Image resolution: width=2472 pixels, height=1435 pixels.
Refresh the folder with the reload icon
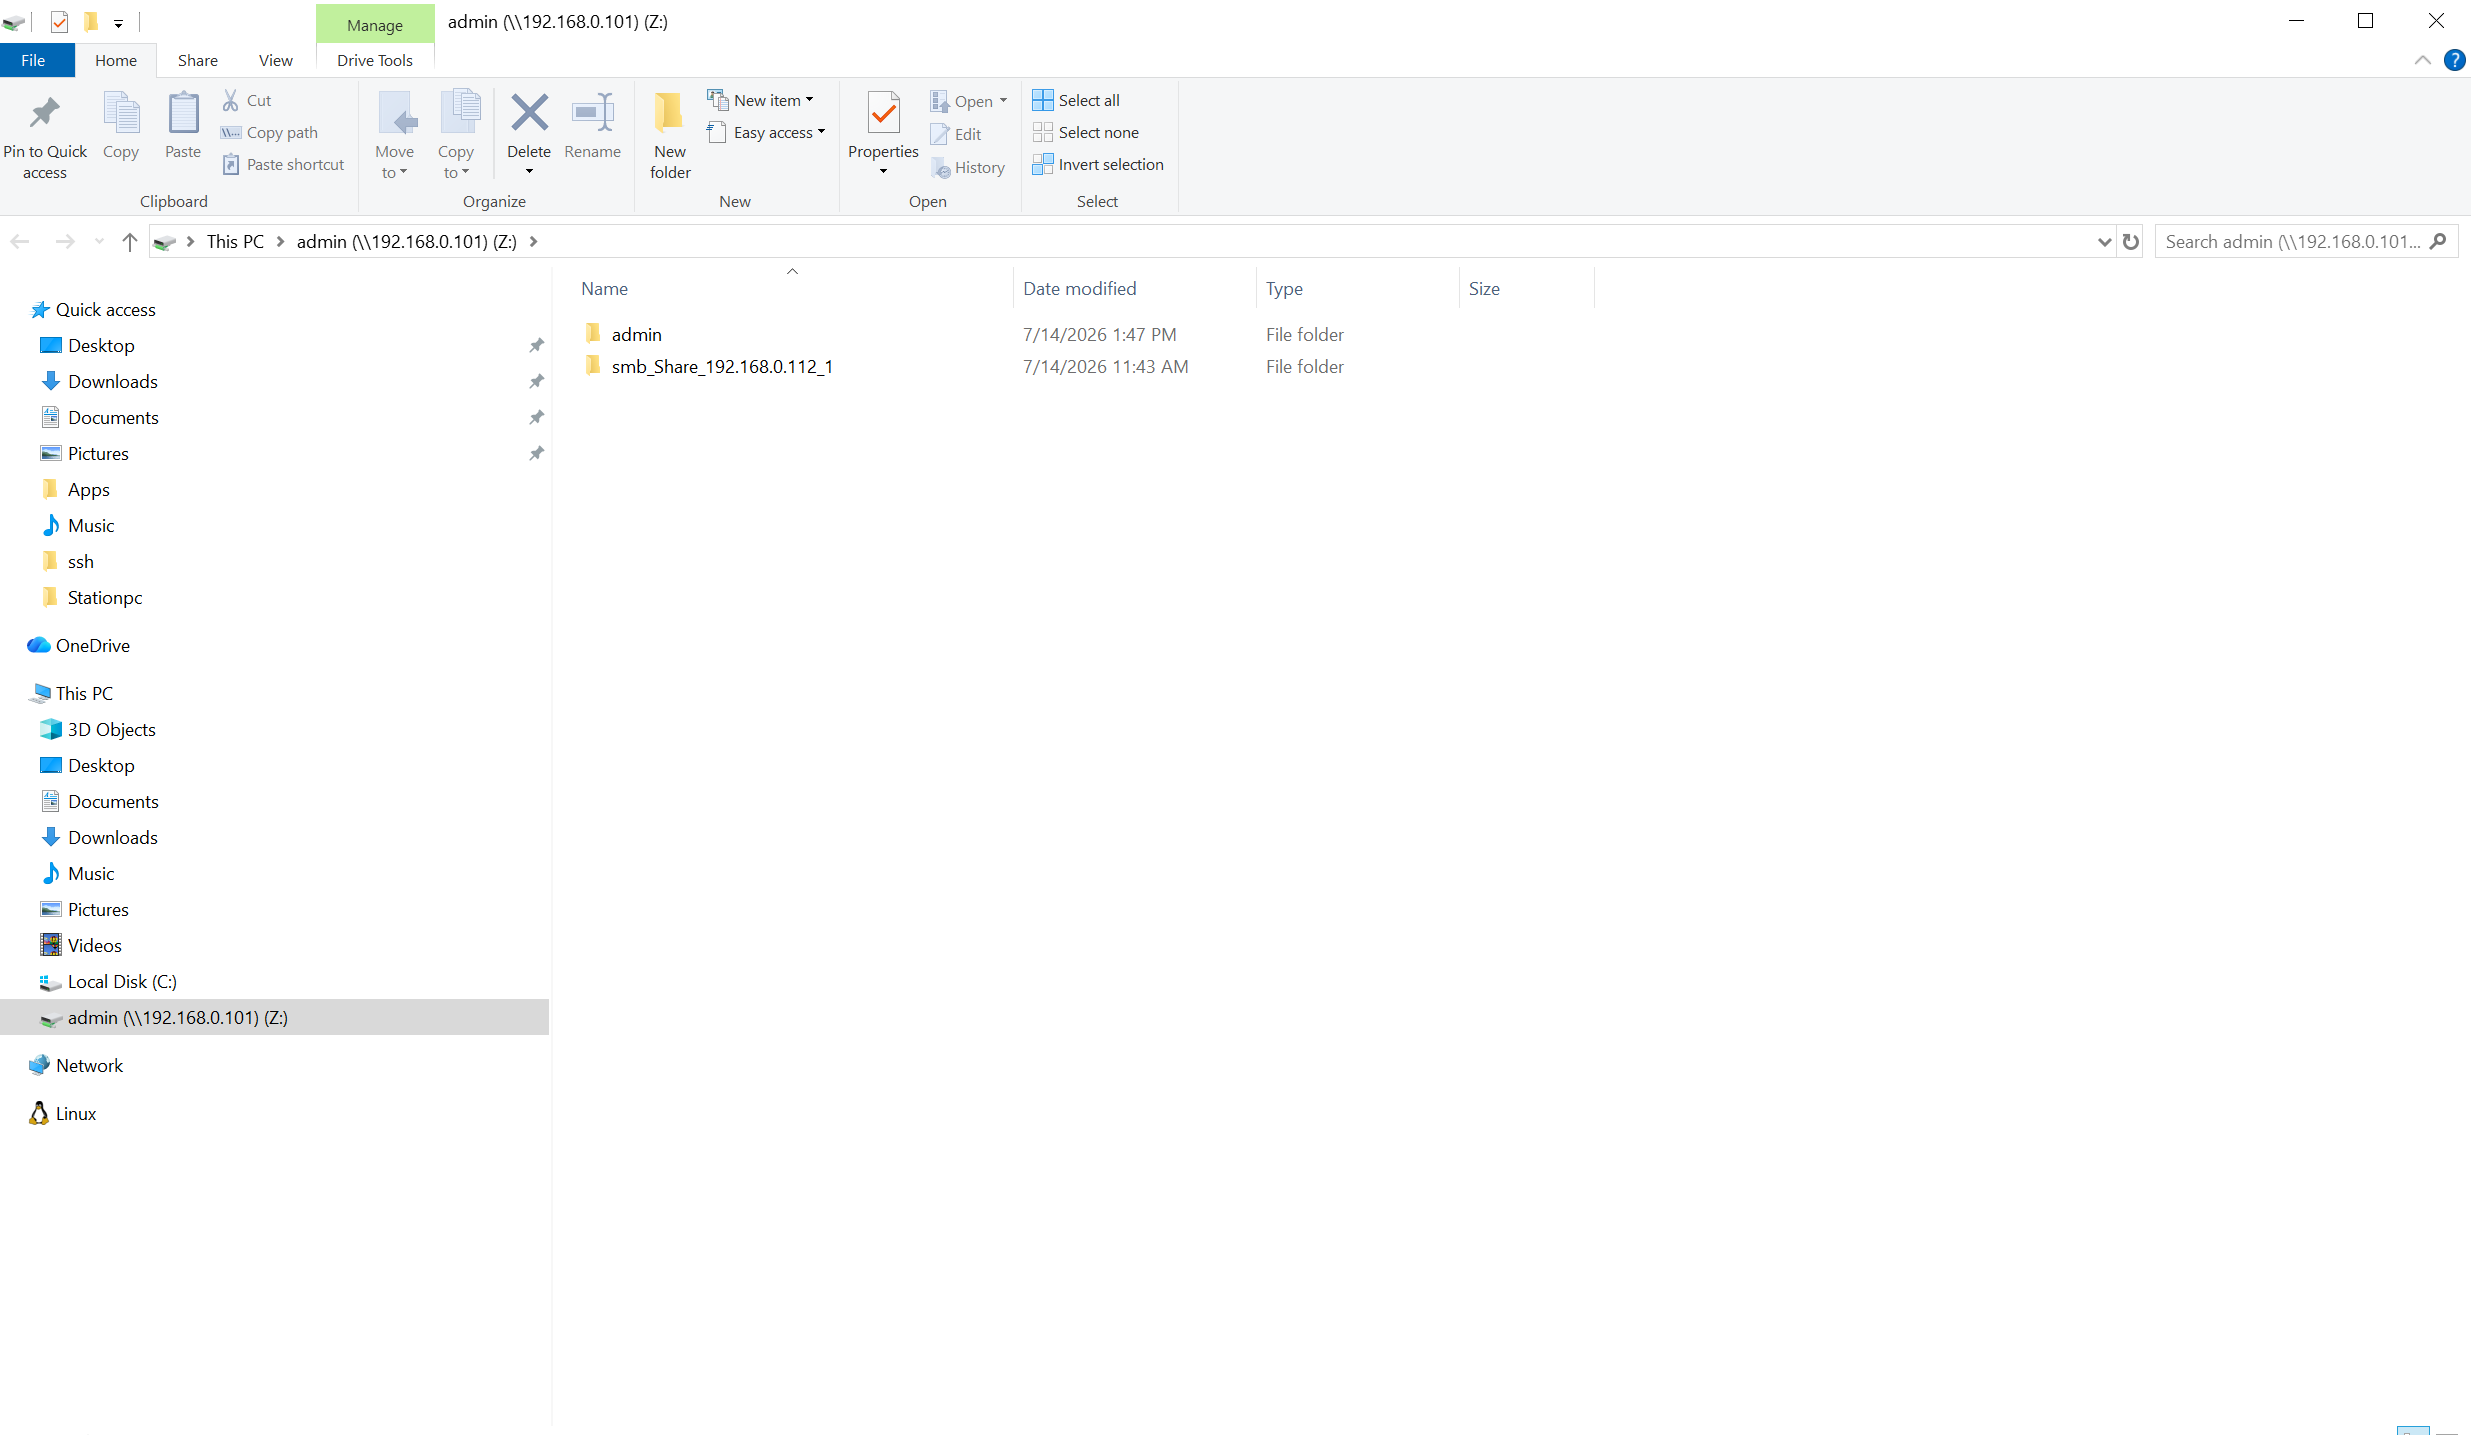2130,241
